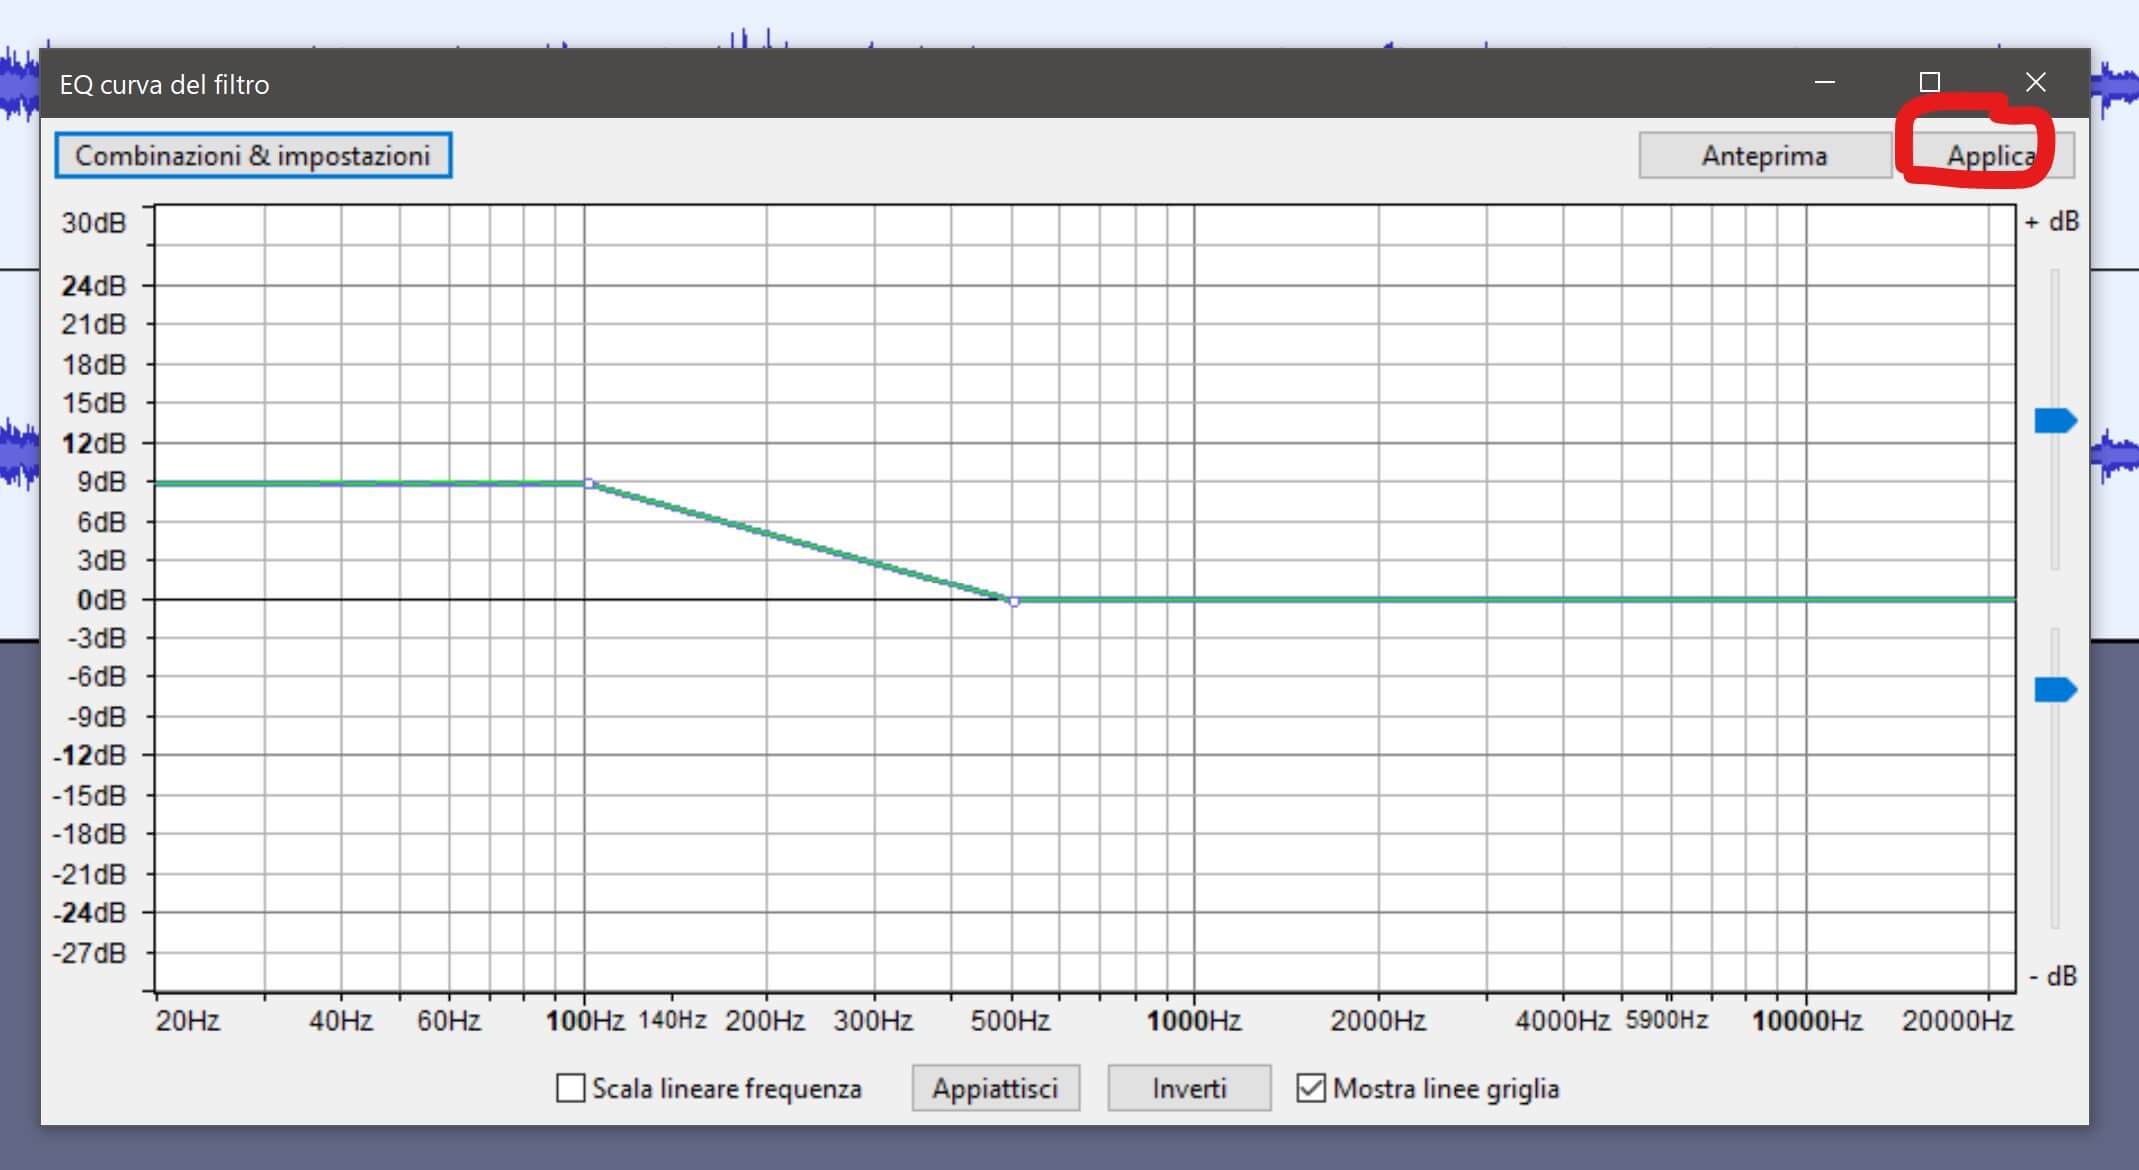Screen dimensions: 2139x1170
Task: Click the lower slider track above -dB label
Action: click(x=2055, y=850)
